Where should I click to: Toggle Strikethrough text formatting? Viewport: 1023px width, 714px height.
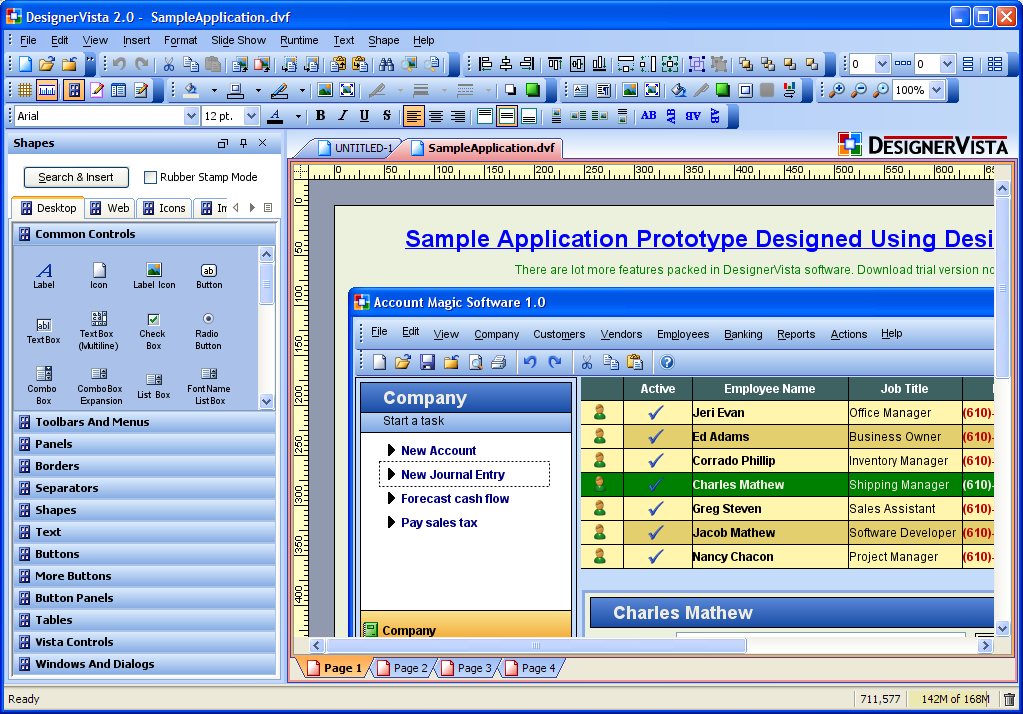tap(387, 116)
